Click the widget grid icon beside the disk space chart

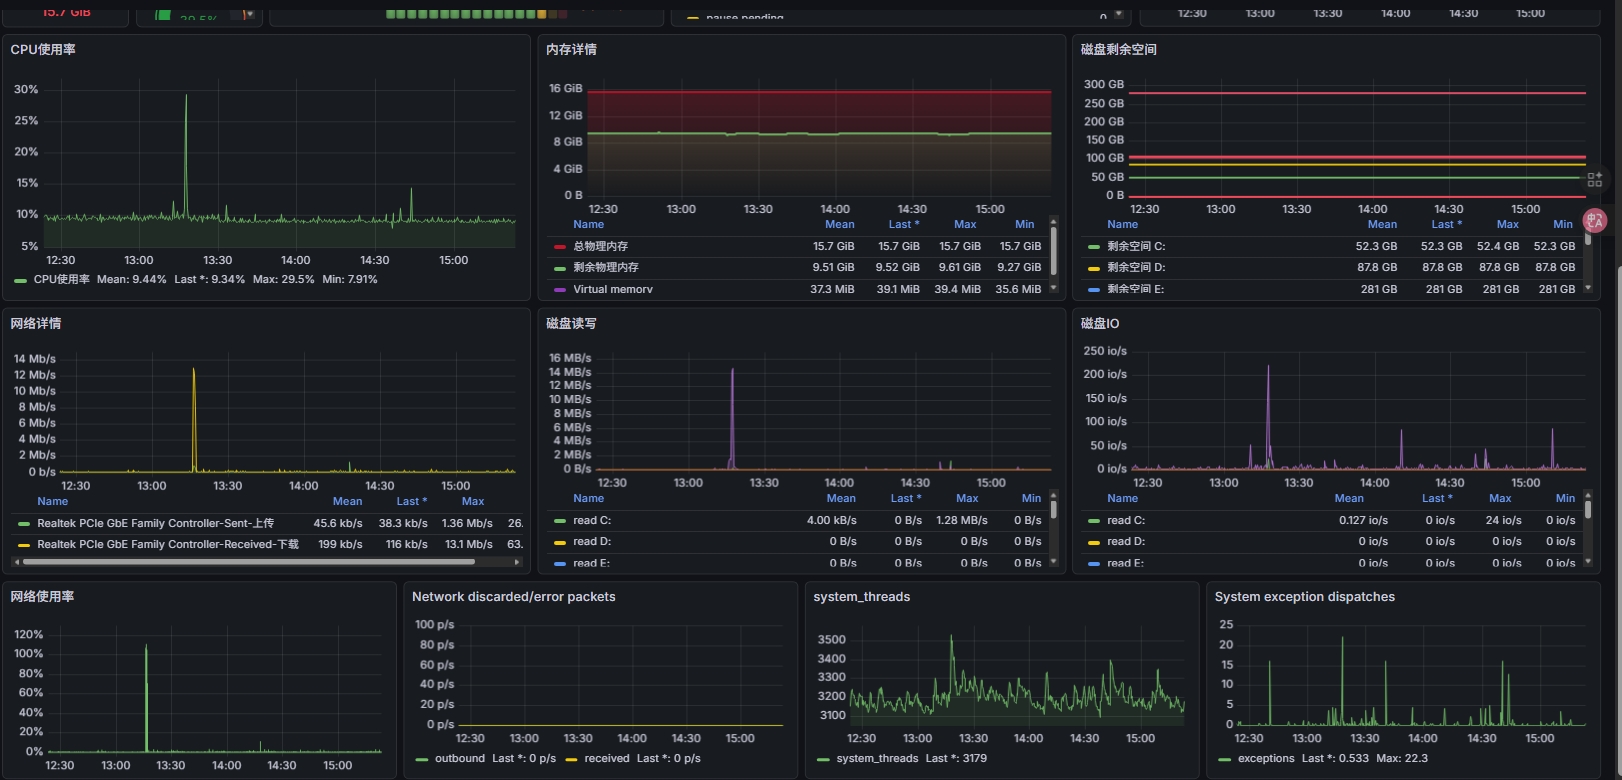(x=1594, y=179)
